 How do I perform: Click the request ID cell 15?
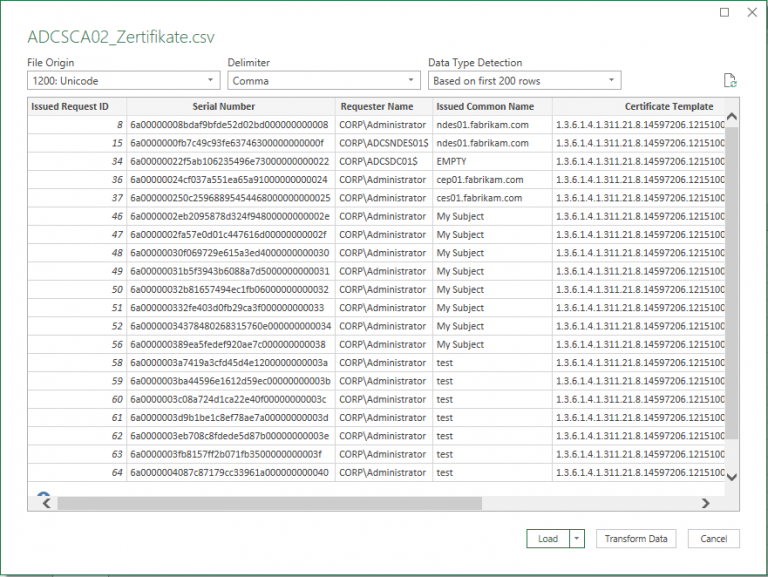(77, 143)
